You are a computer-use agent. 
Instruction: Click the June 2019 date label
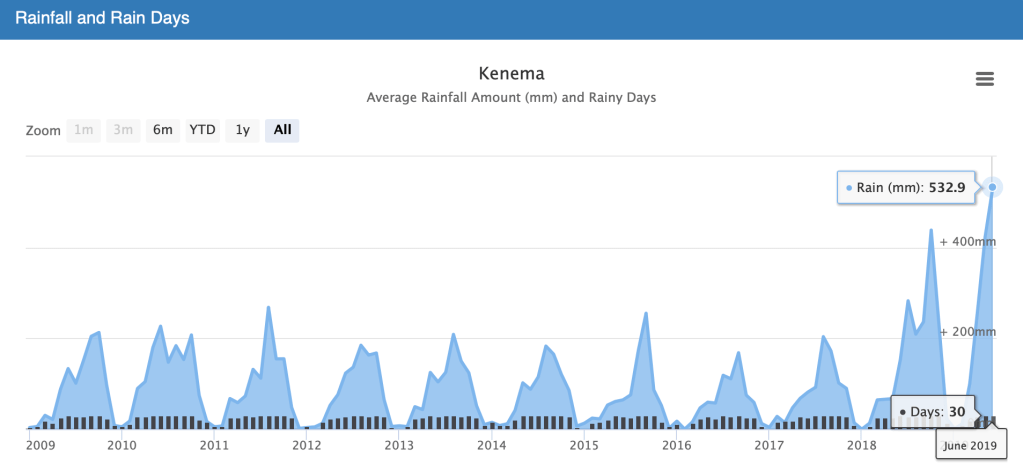click(970, 447)
